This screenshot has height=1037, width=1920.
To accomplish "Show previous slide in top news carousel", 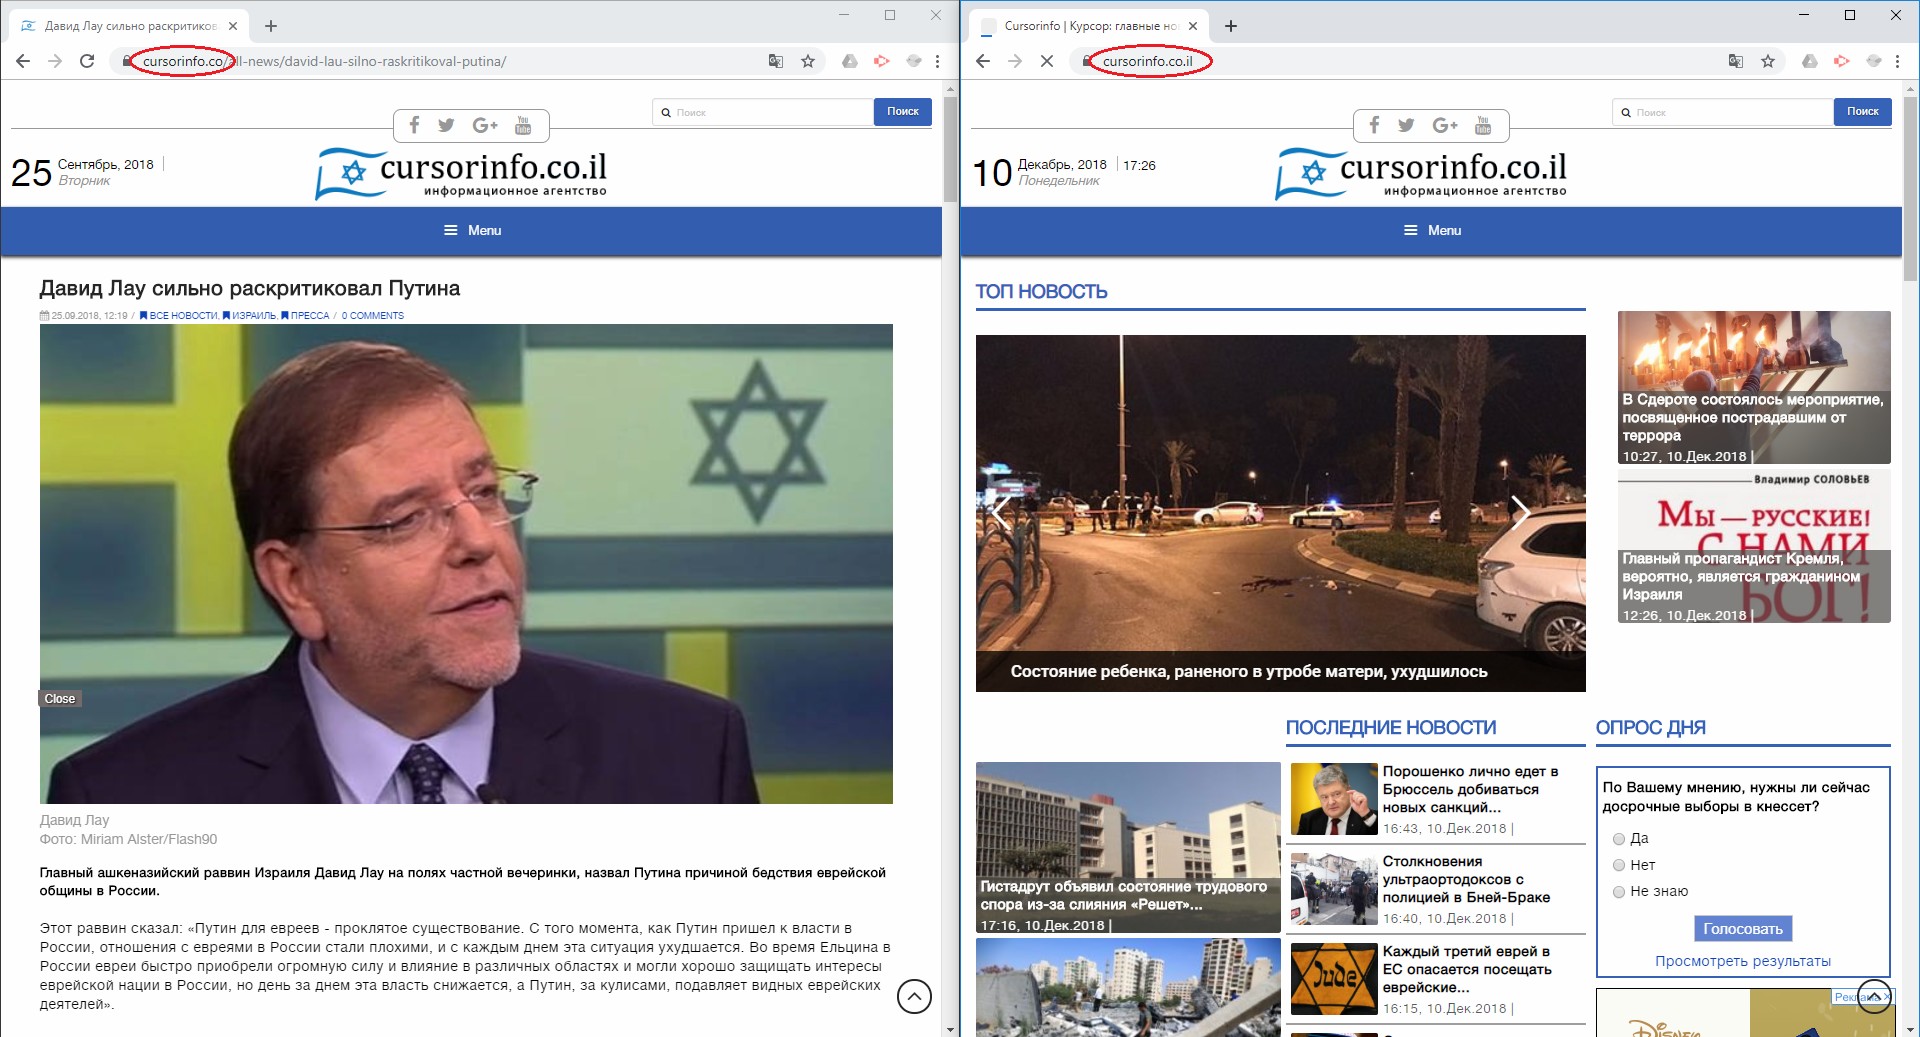I will click(999, 512).
